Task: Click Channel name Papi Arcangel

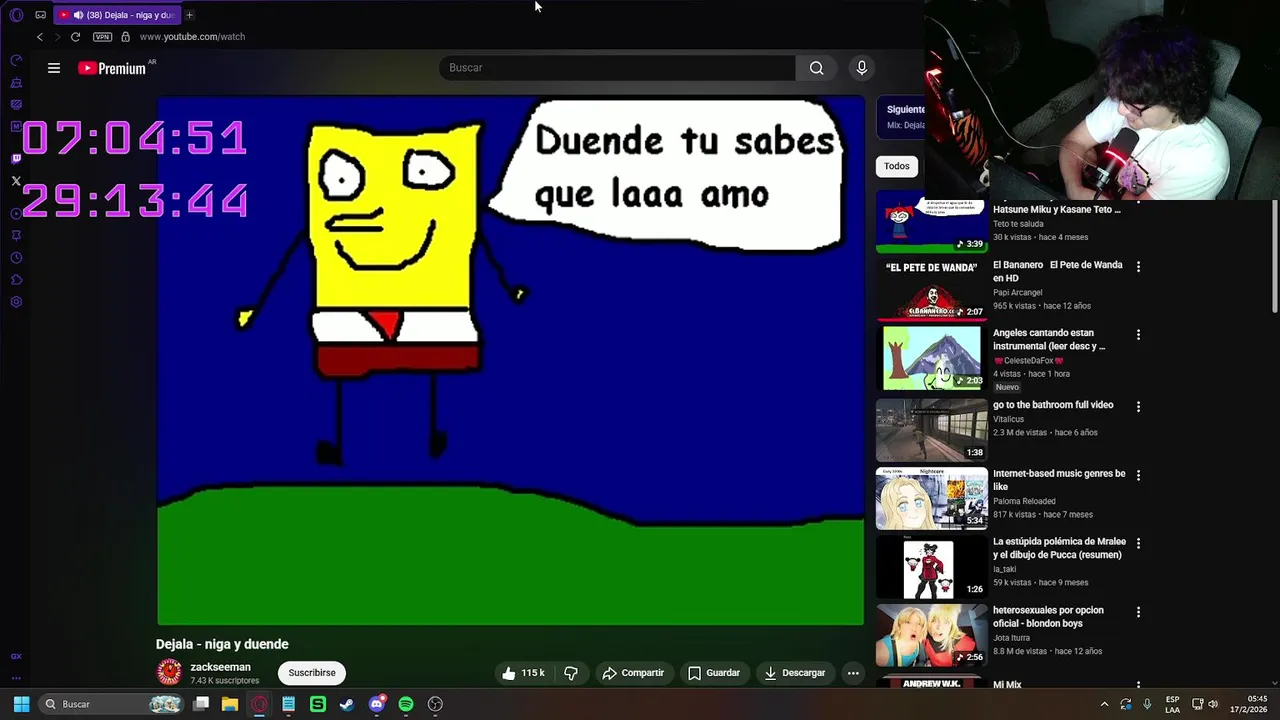Action: point(1017,293)
